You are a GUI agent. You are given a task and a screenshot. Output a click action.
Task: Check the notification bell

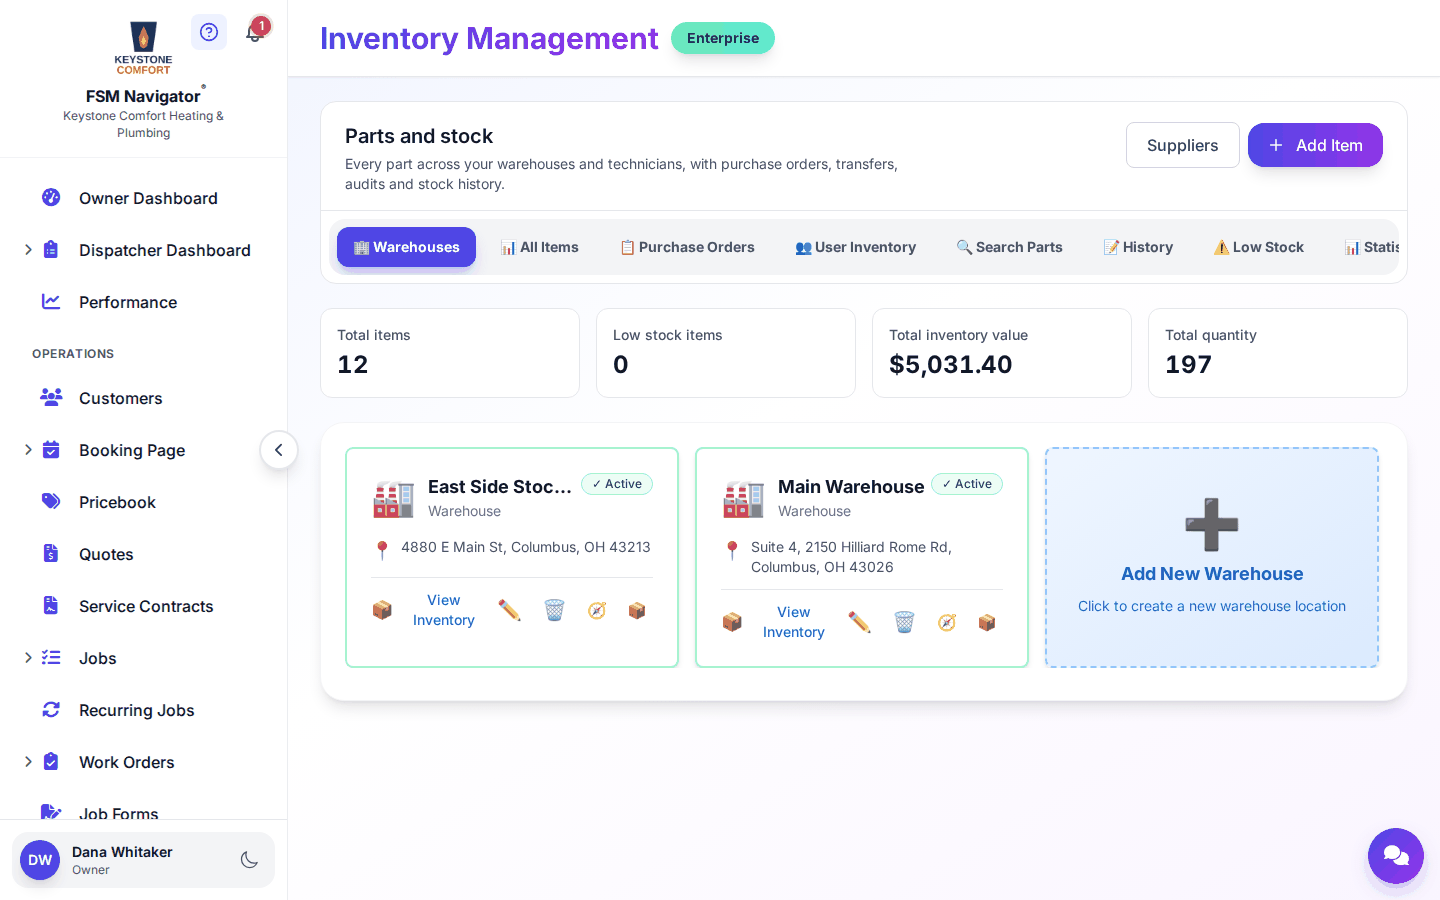255,32
